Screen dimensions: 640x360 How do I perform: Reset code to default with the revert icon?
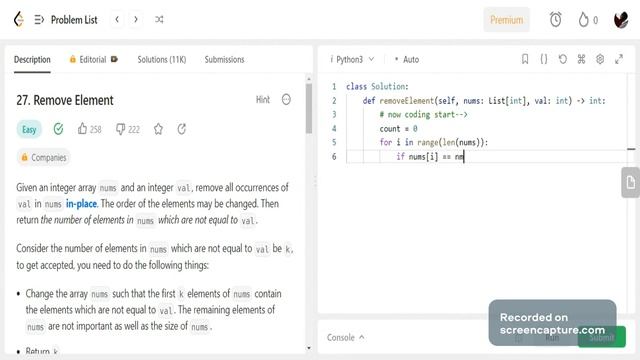tap(562, 59)
